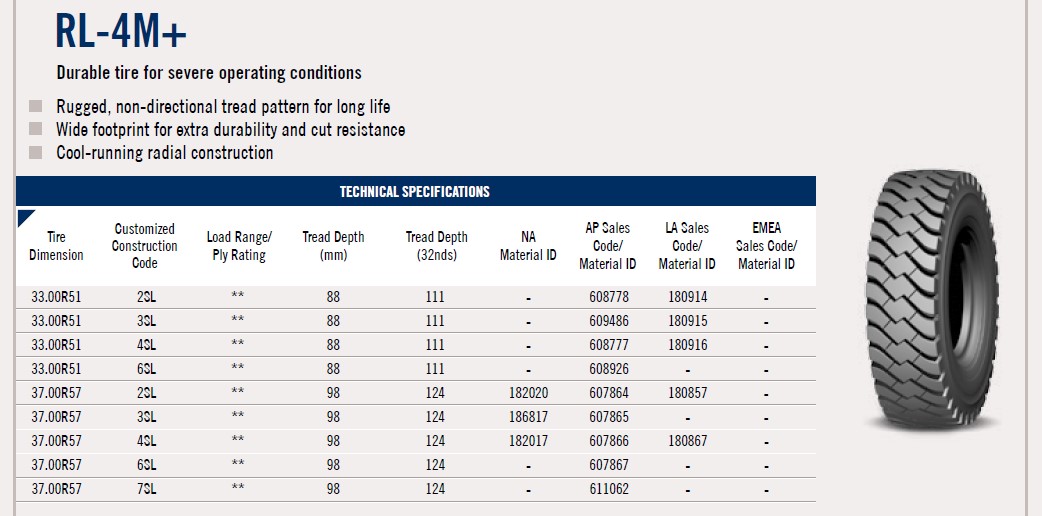
Task: Click AP sales code 608778
Action: click(608, 297)
